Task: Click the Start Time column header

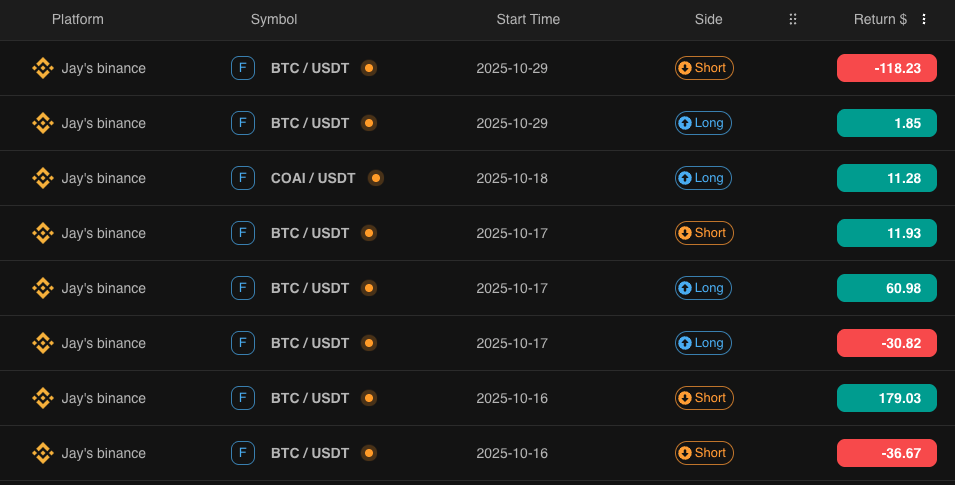Action: pyautogui.click(x=528, y=19)
